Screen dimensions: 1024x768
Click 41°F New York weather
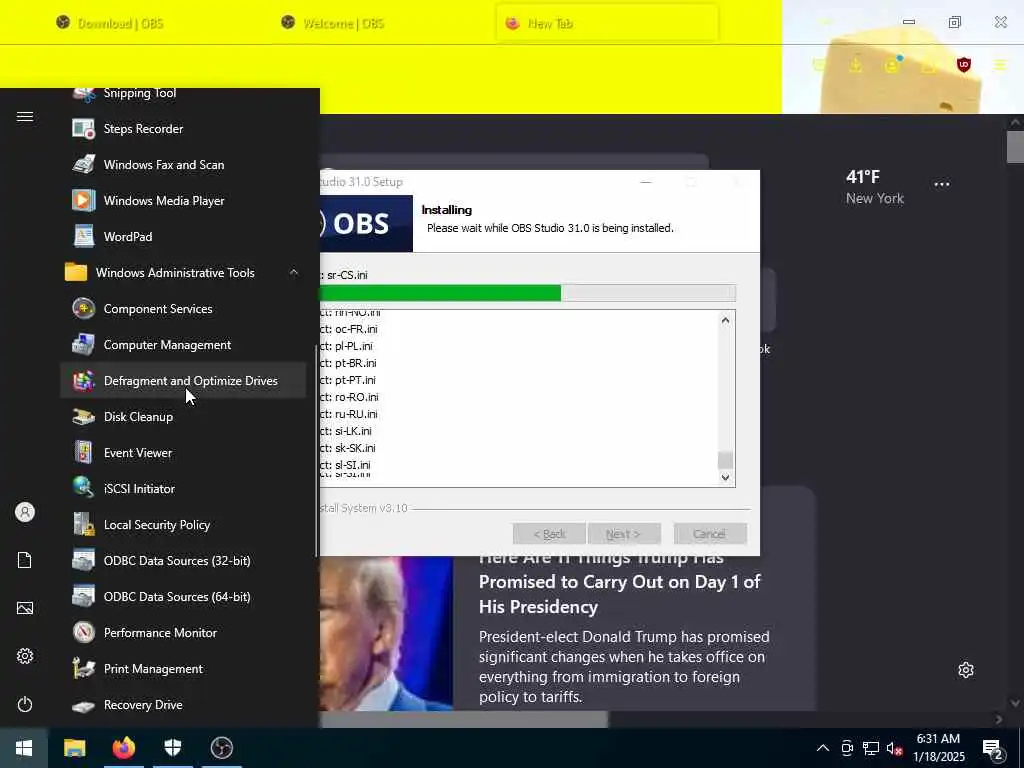874,187
